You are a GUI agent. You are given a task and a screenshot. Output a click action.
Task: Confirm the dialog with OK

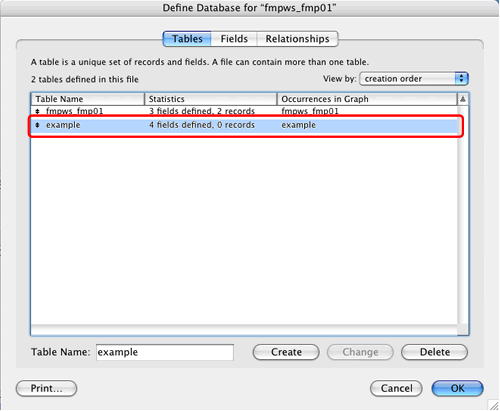pos(457,388)
